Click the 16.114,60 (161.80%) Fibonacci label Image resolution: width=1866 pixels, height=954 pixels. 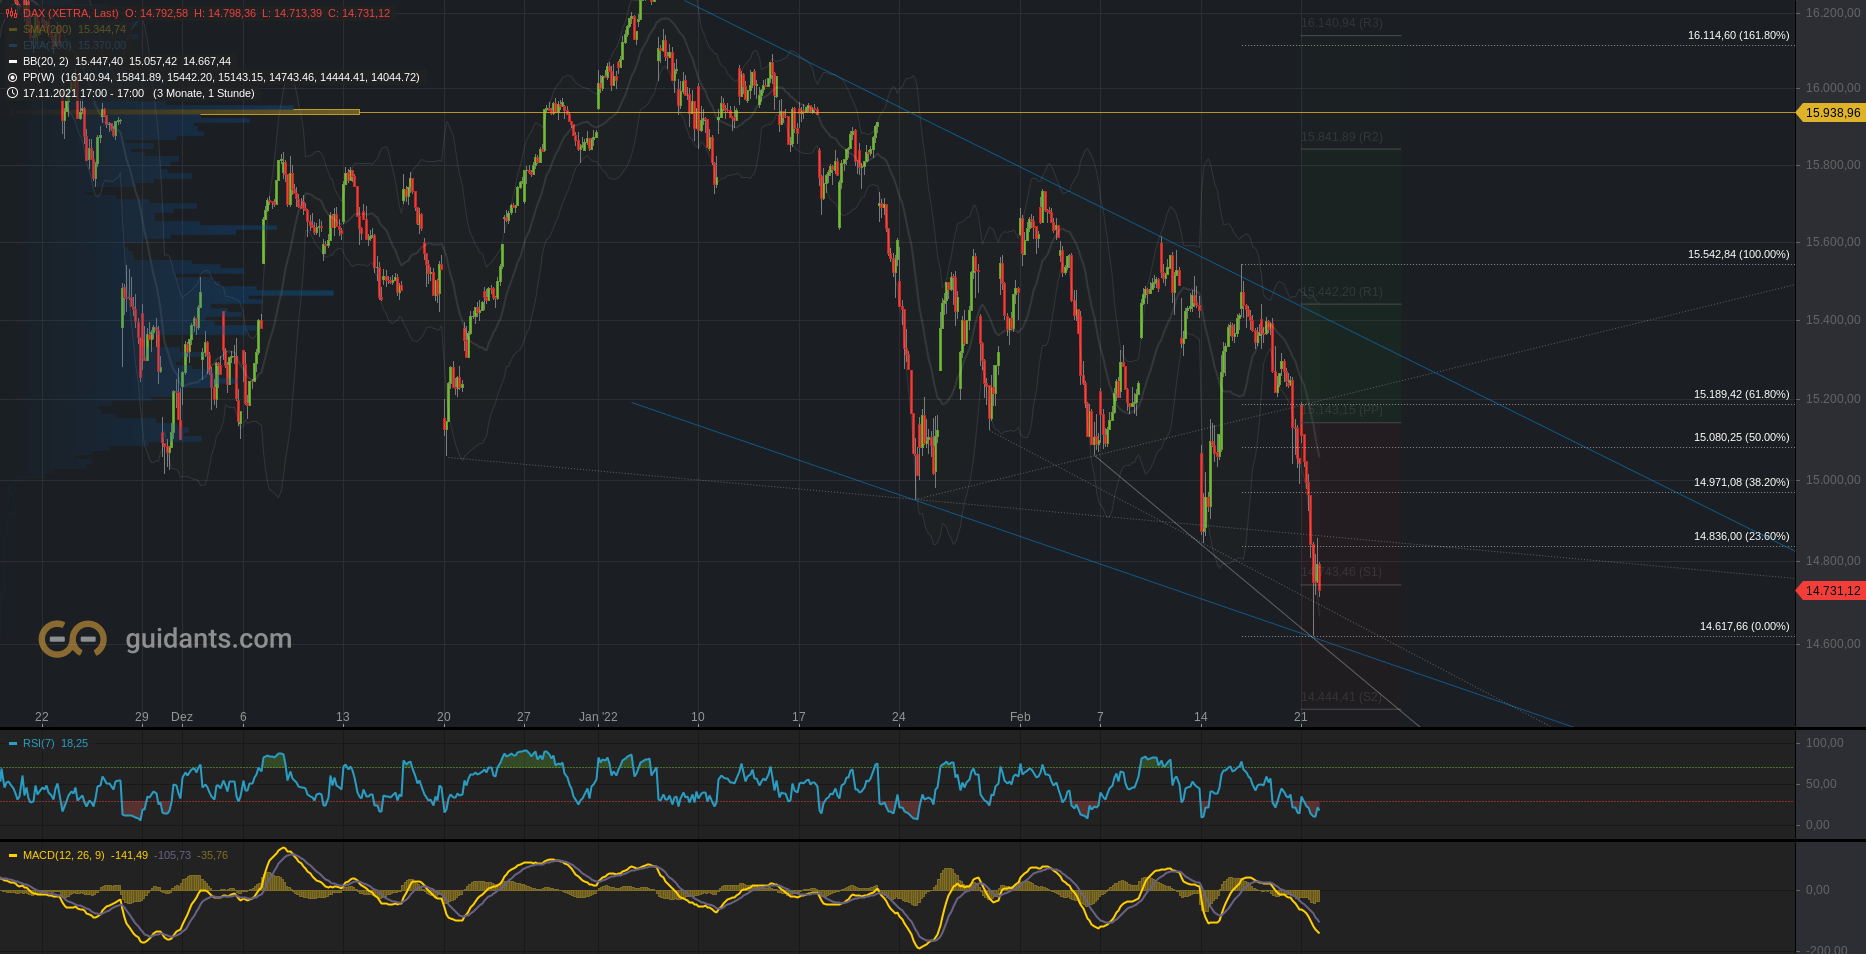[1738, 35]
